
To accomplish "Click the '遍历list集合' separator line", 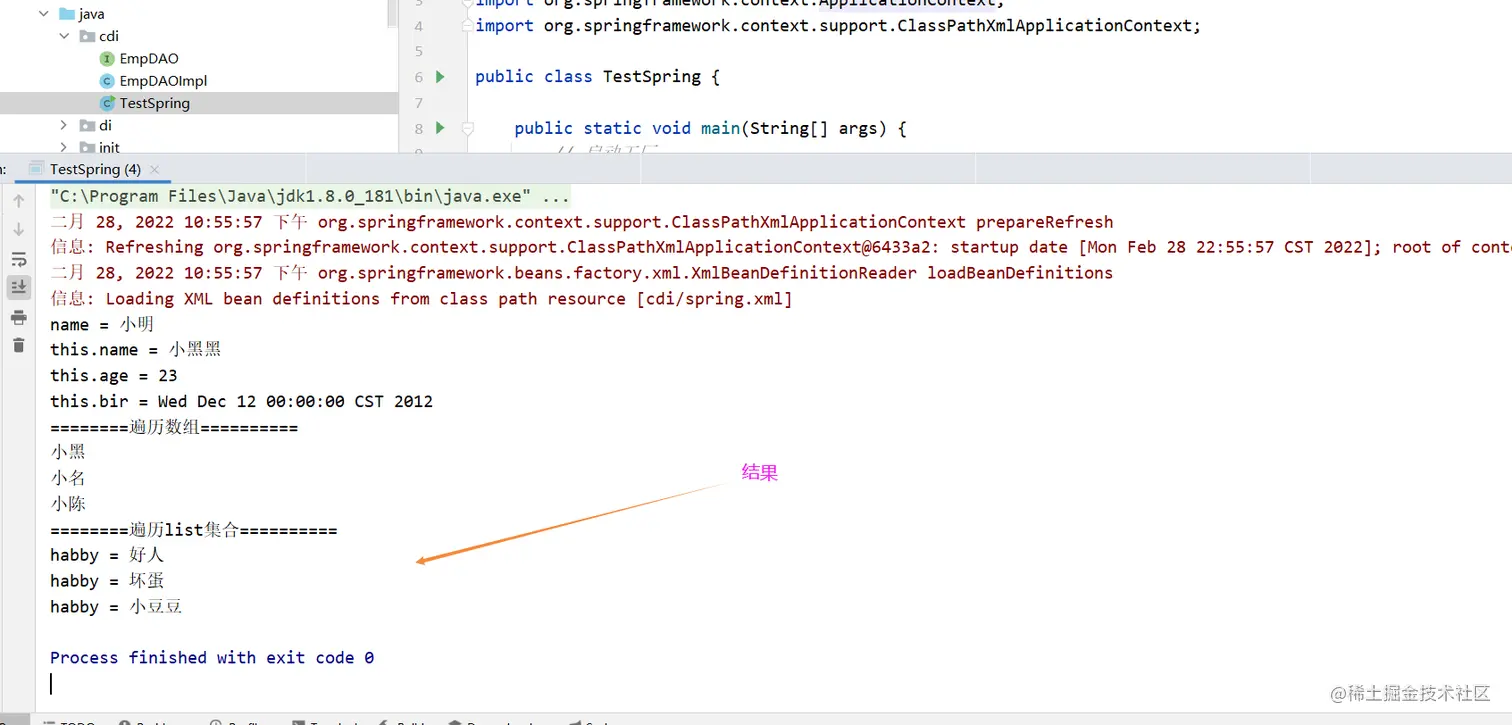I will [x=194, y=530].
